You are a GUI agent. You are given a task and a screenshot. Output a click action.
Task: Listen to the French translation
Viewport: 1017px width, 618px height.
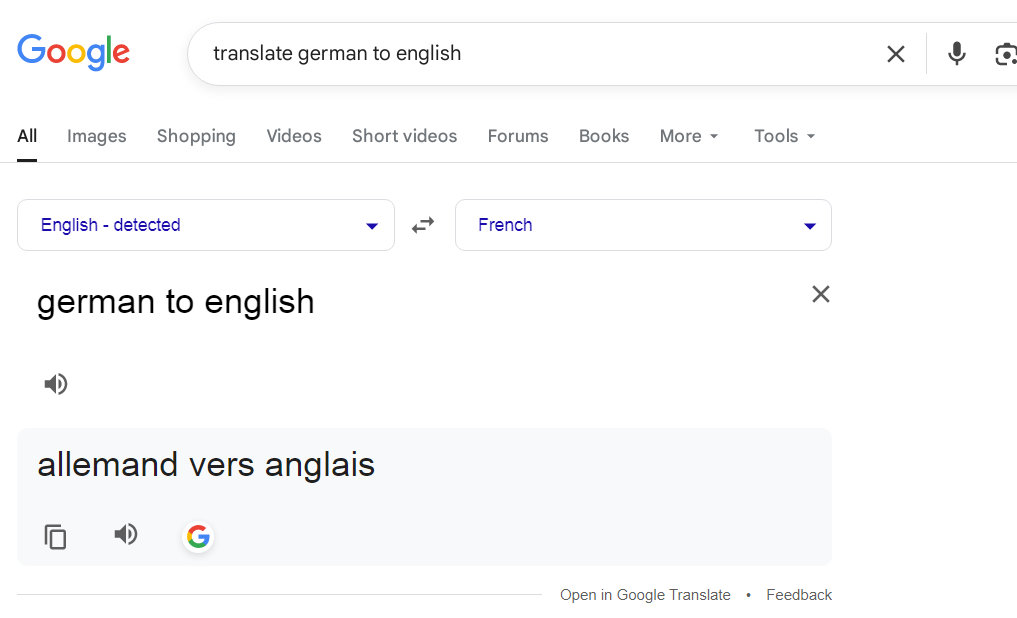(x=126, y=535)
